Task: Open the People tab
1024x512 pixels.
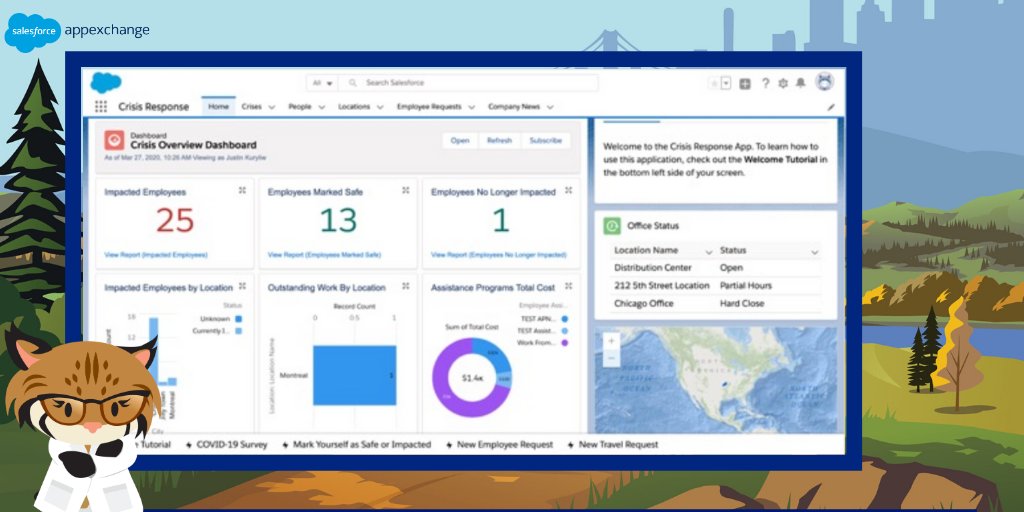Action: tap(300, 106)
